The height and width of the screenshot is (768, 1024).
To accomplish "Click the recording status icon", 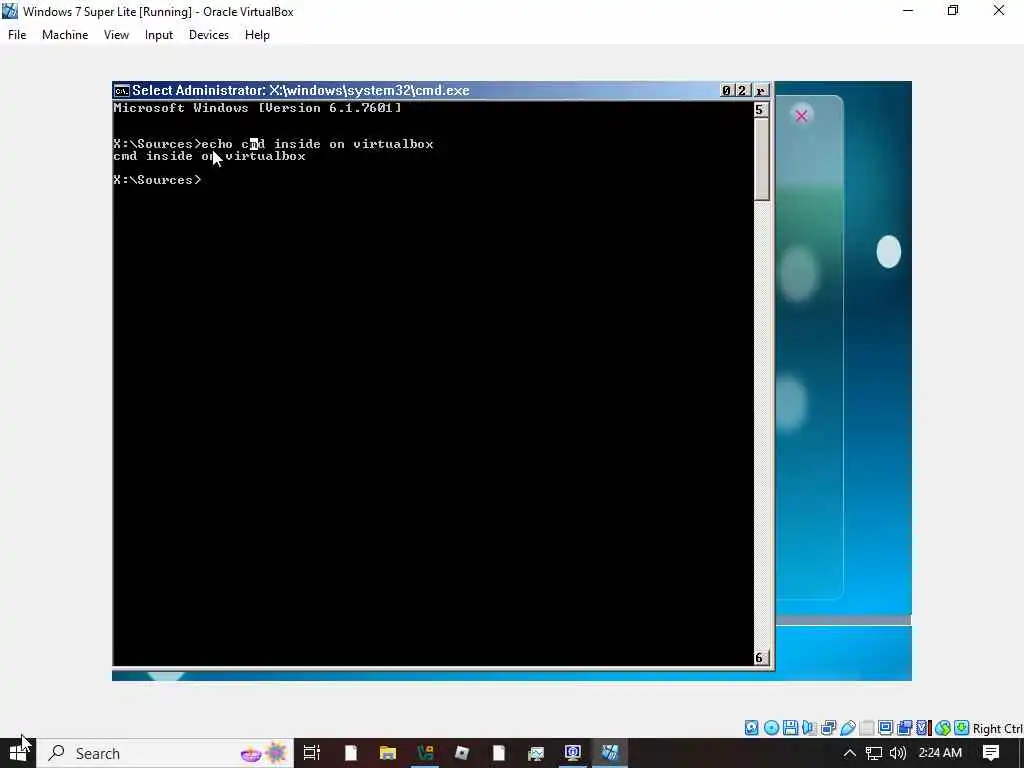I will click(x=904, y=728).
